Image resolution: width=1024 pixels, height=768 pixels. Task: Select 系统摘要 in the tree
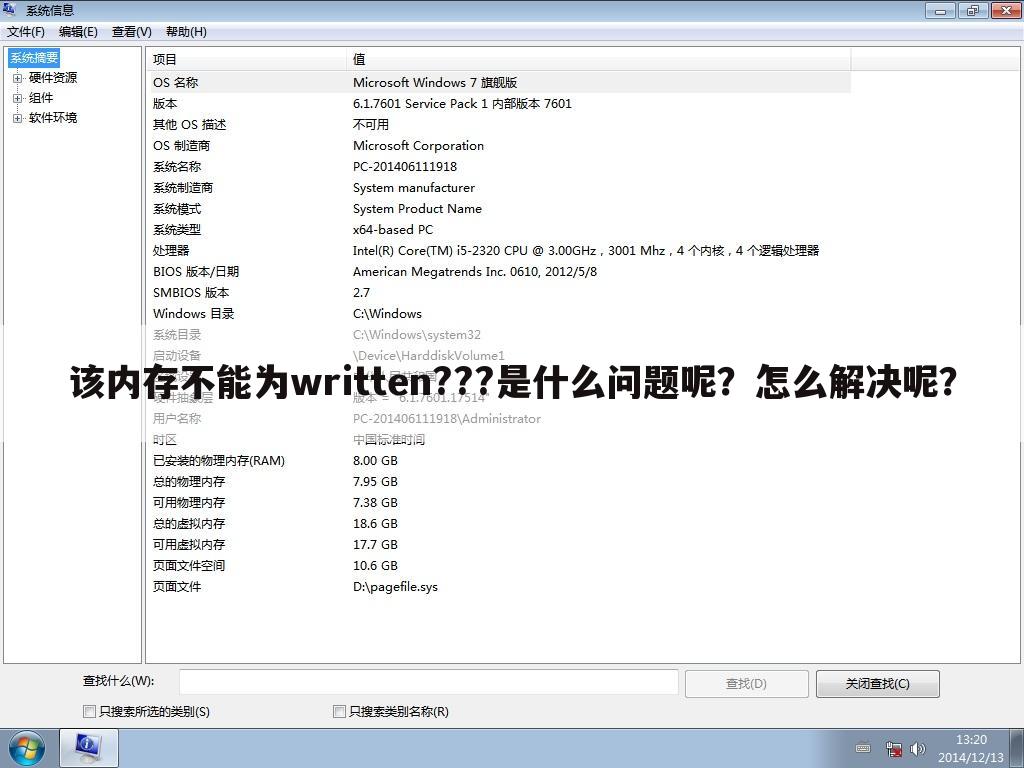[34, 57]
